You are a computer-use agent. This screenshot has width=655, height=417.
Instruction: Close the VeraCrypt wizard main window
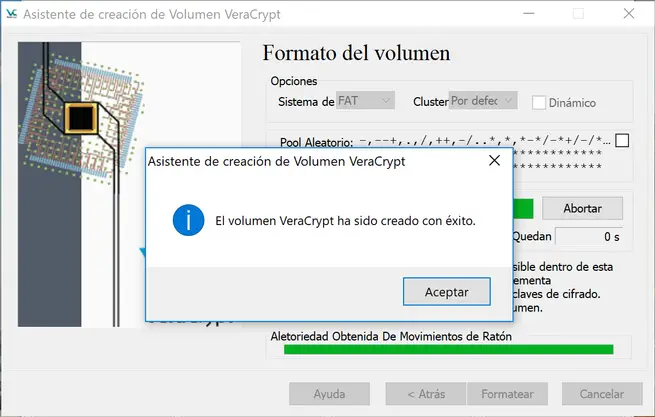pyautogui.click(x=629, y=14)
